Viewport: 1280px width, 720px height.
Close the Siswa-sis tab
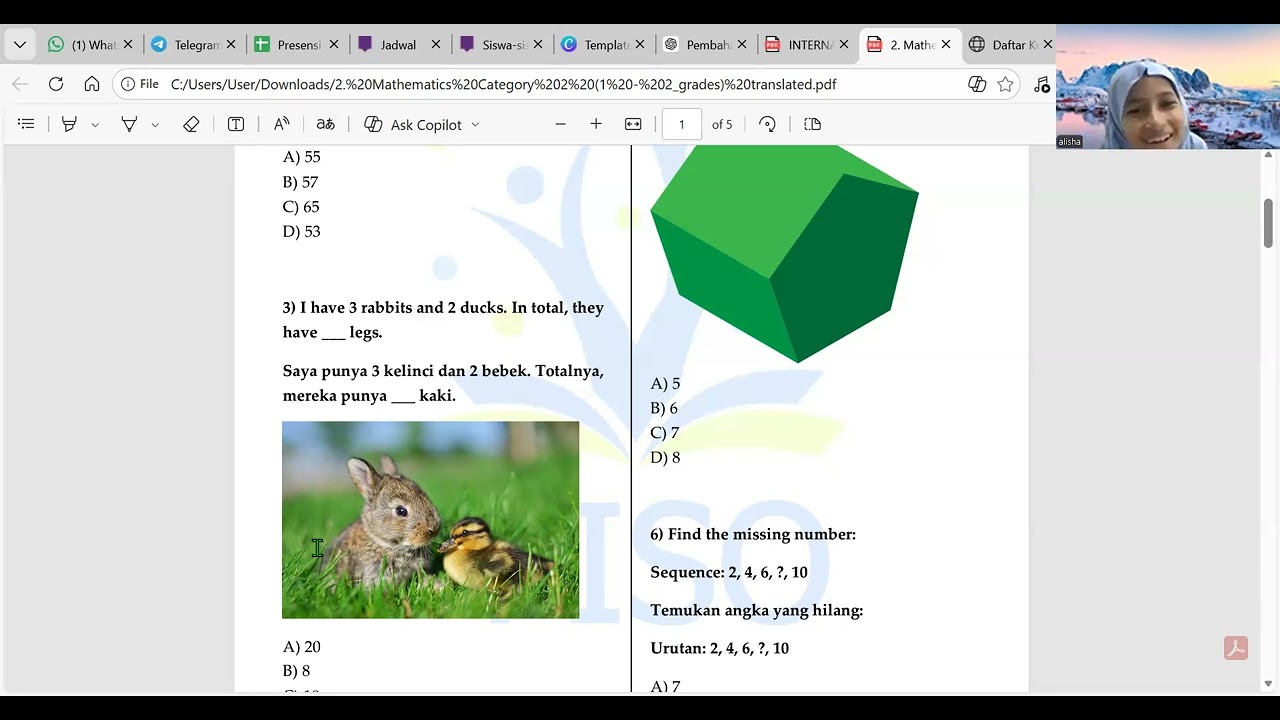539,45
